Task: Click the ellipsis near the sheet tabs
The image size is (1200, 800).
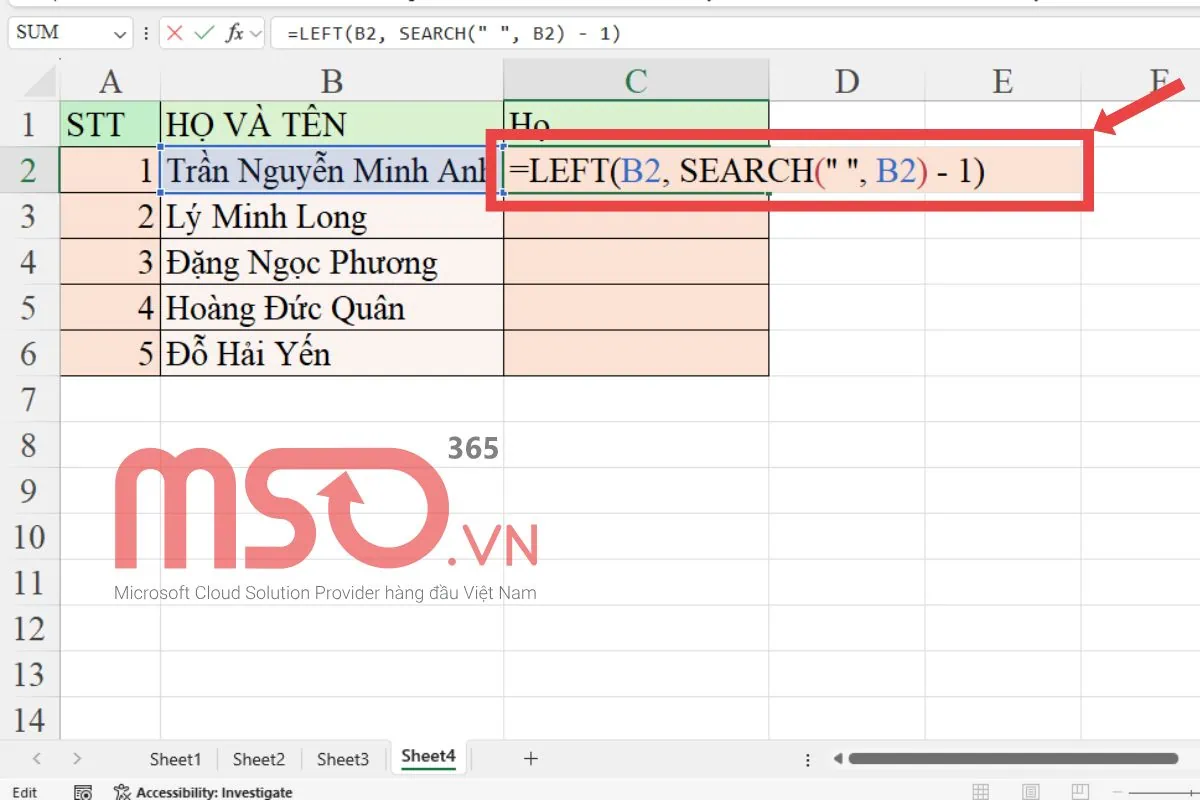Action: point(807,759)
